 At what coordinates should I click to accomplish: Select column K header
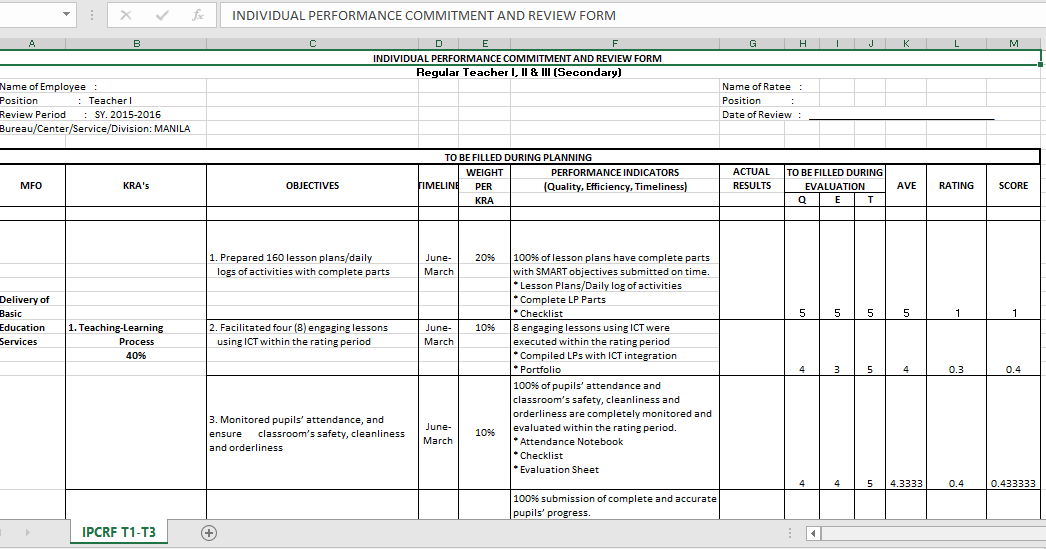click(906, 43)
